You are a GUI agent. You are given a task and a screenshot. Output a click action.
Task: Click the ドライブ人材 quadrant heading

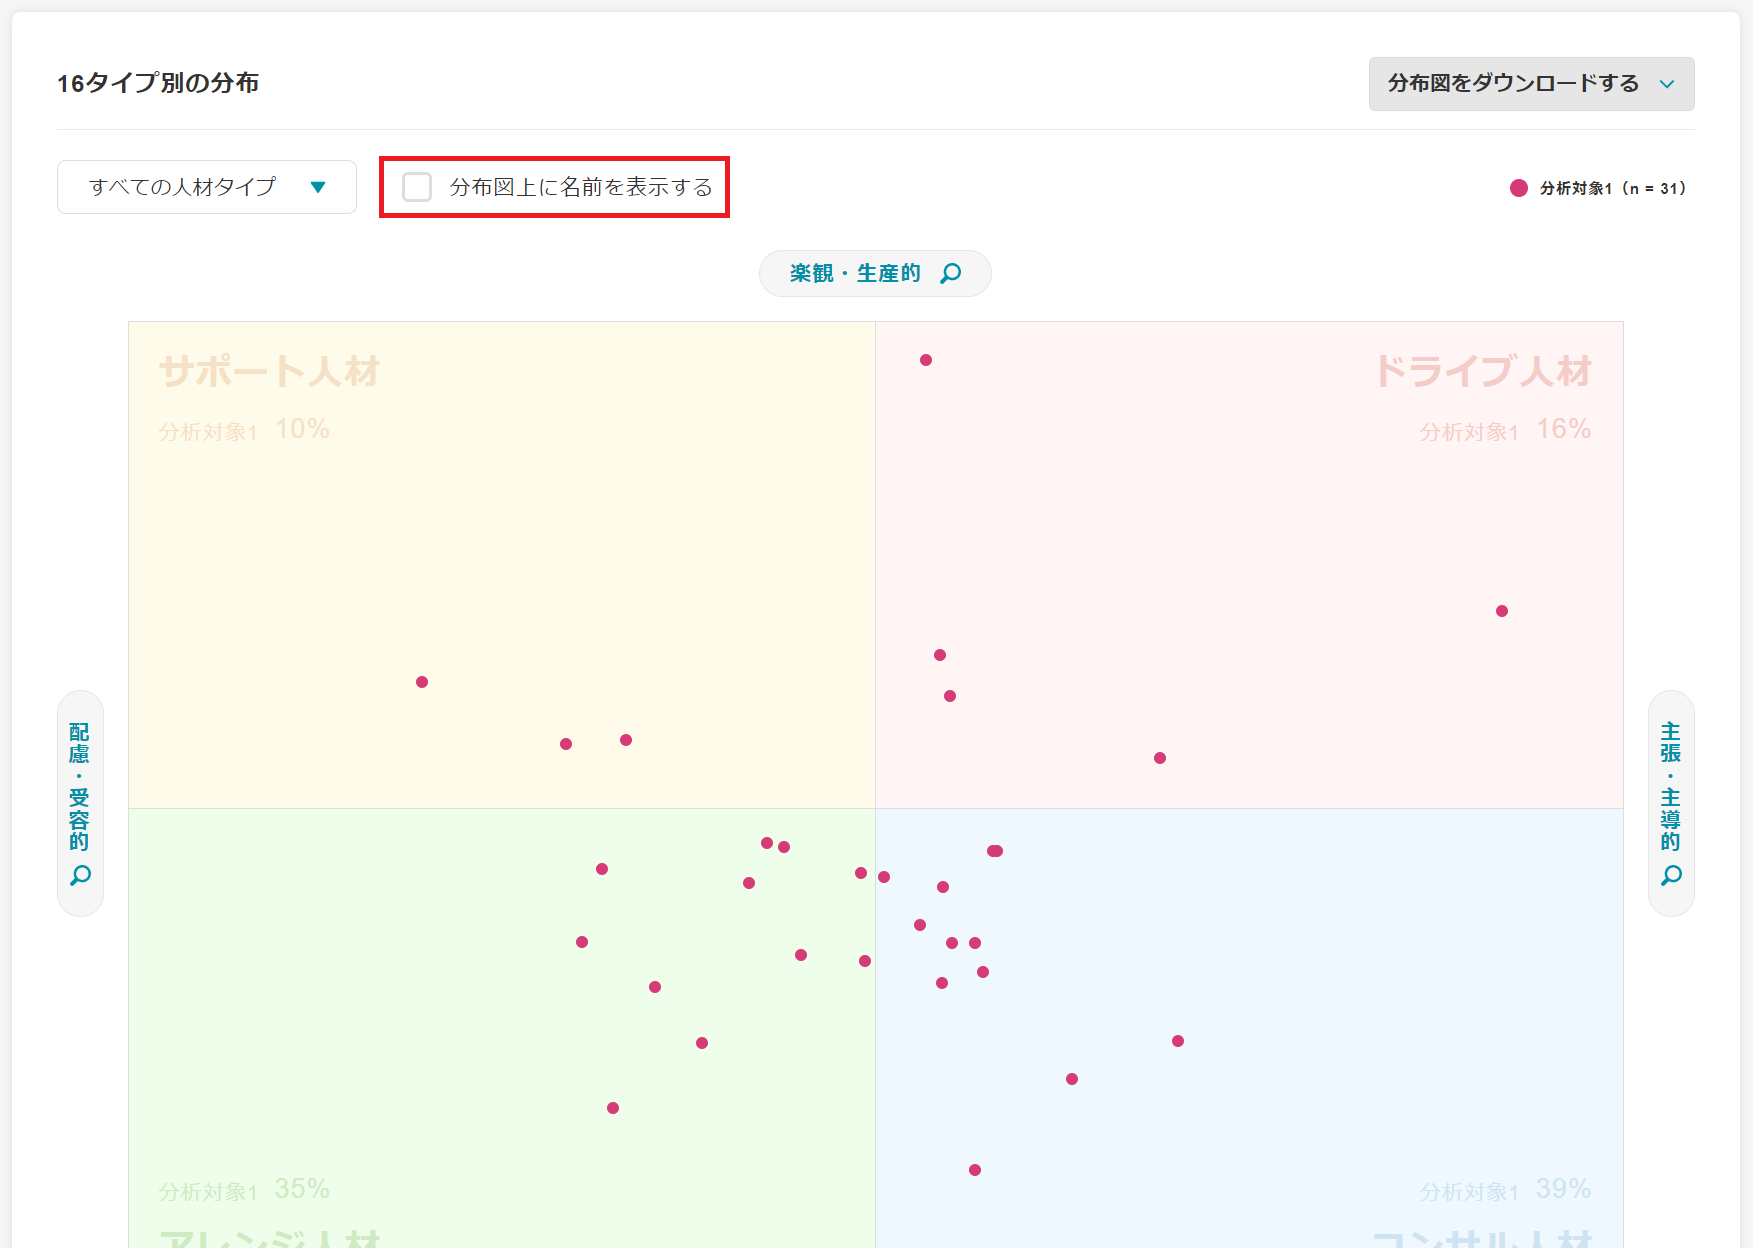pos(1482,371)
